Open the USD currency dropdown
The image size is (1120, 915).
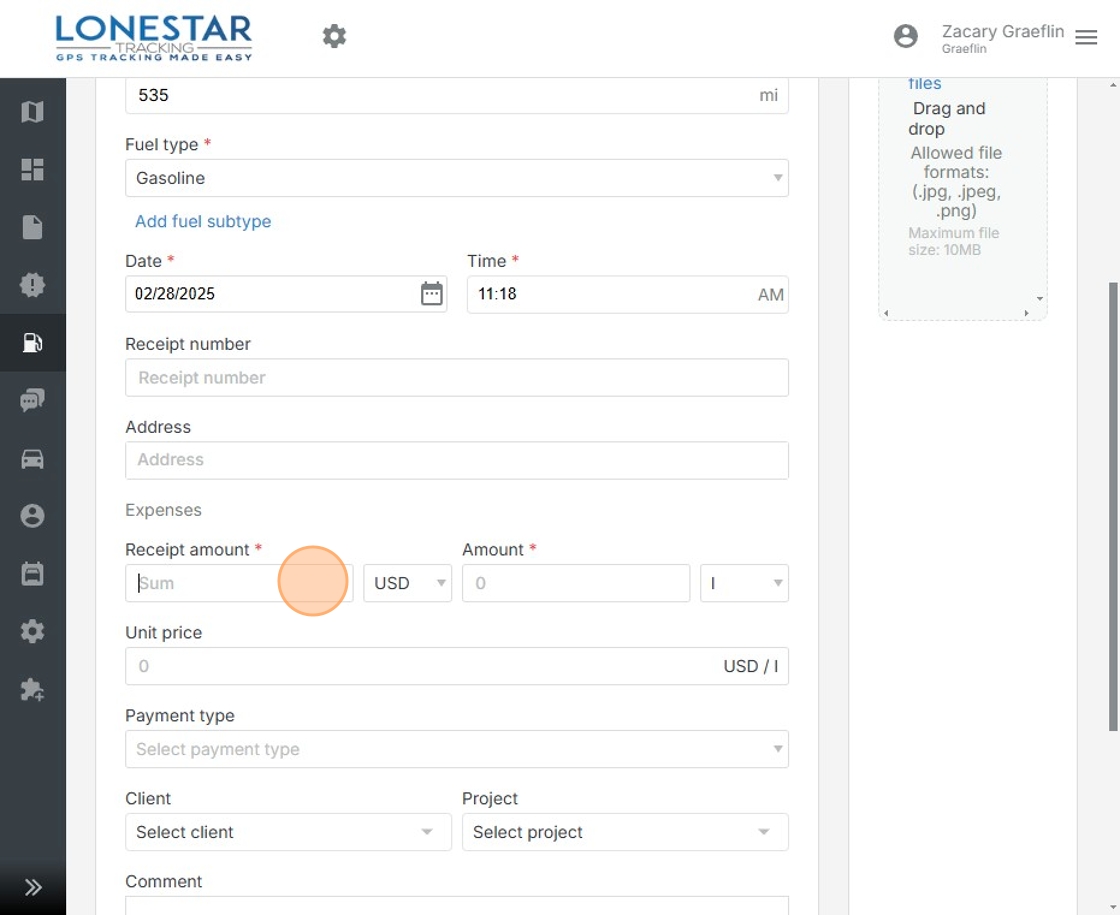click(x=407, y=583)
